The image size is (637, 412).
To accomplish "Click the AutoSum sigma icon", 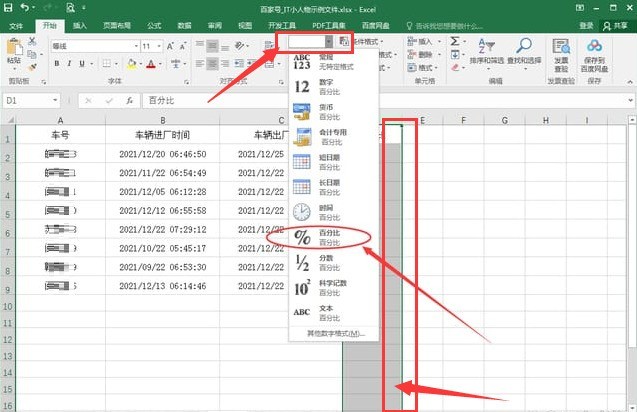I will pos(456,41).
